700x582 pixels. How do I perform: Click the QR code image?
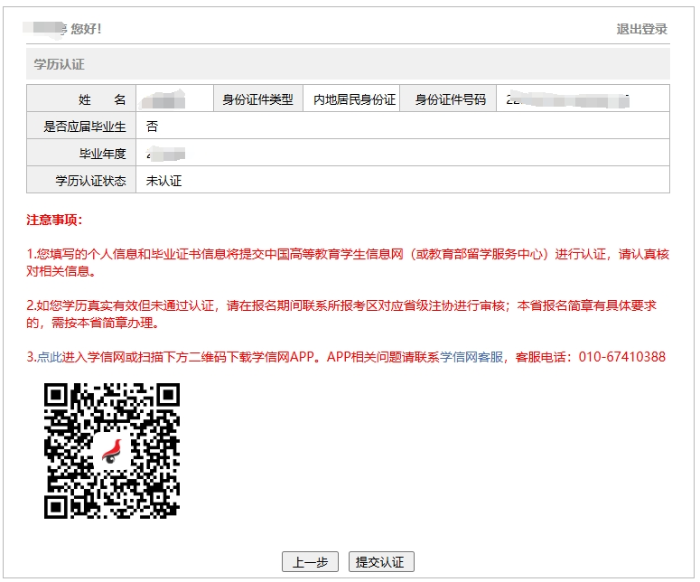[x=112, y=451]
